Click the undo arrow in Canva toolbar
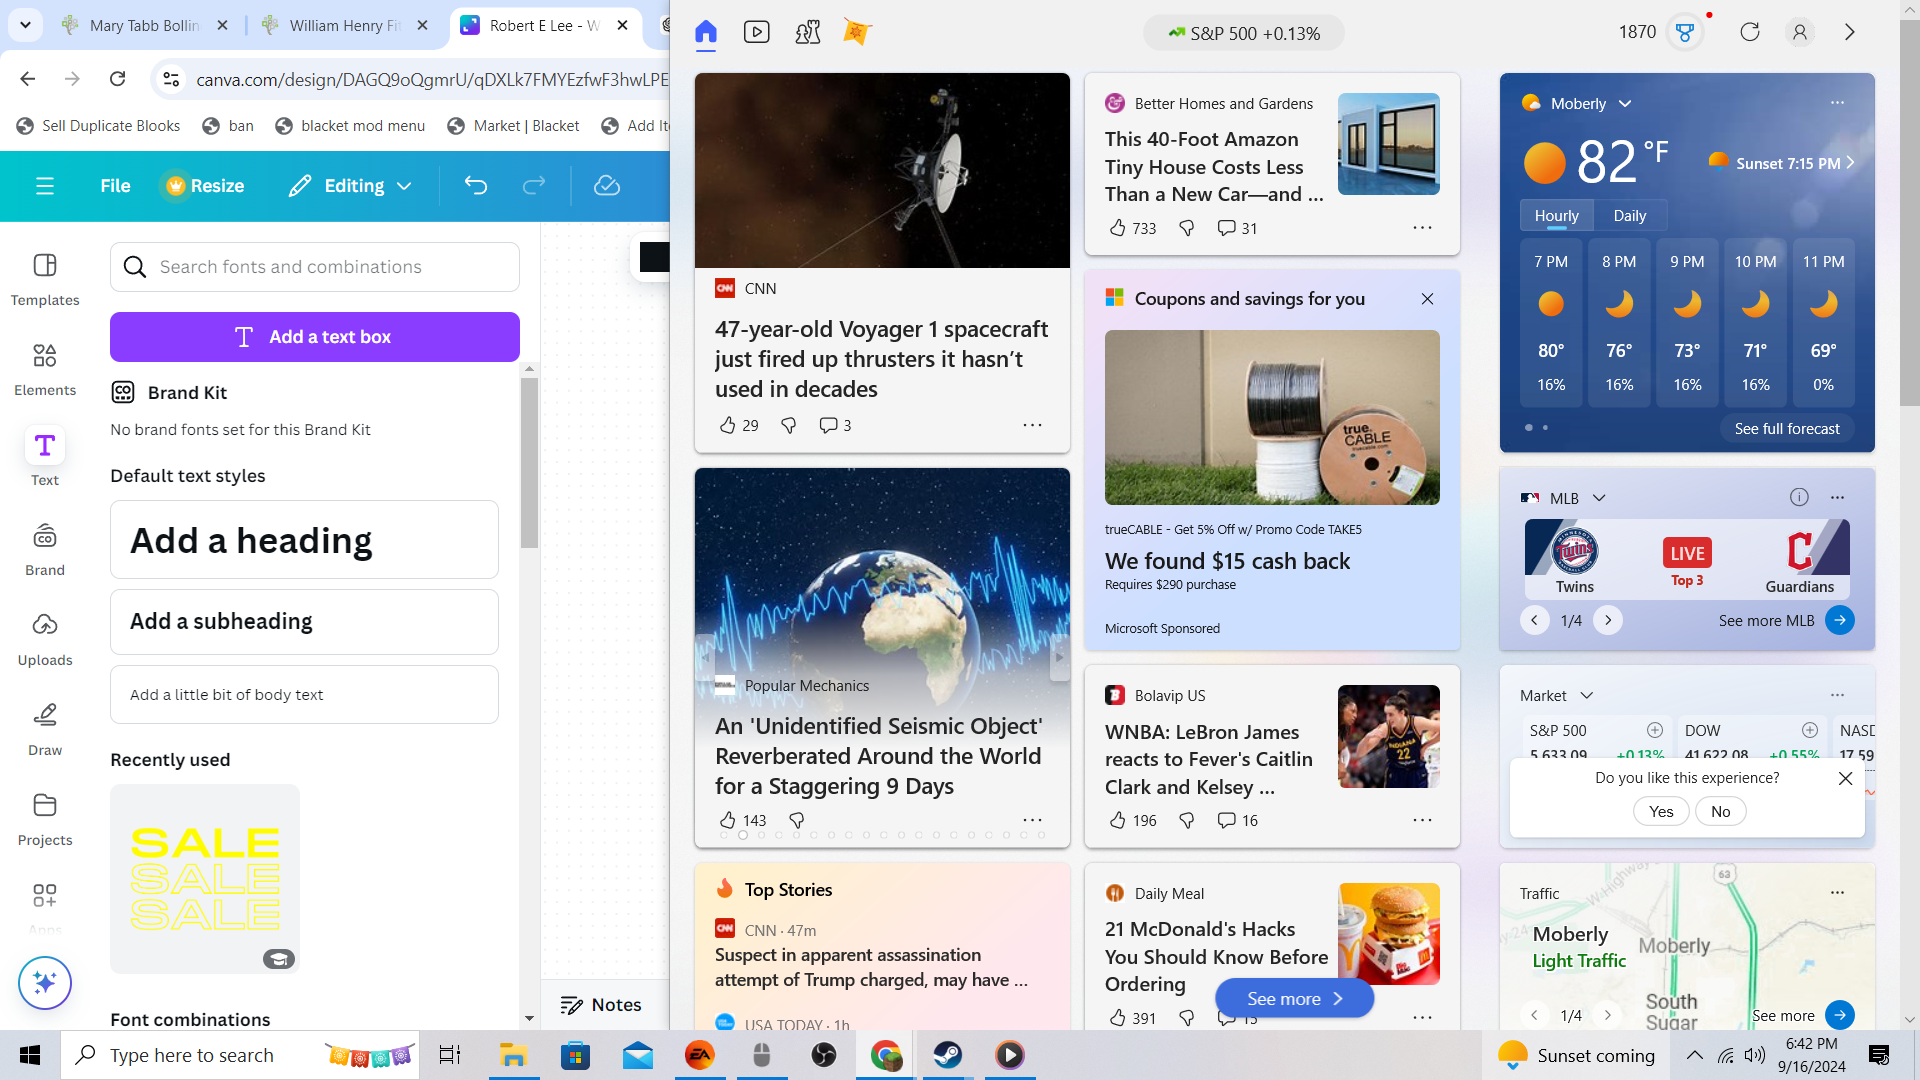The width and height of the screenshot is (1920, 1080). click(476, 186)
